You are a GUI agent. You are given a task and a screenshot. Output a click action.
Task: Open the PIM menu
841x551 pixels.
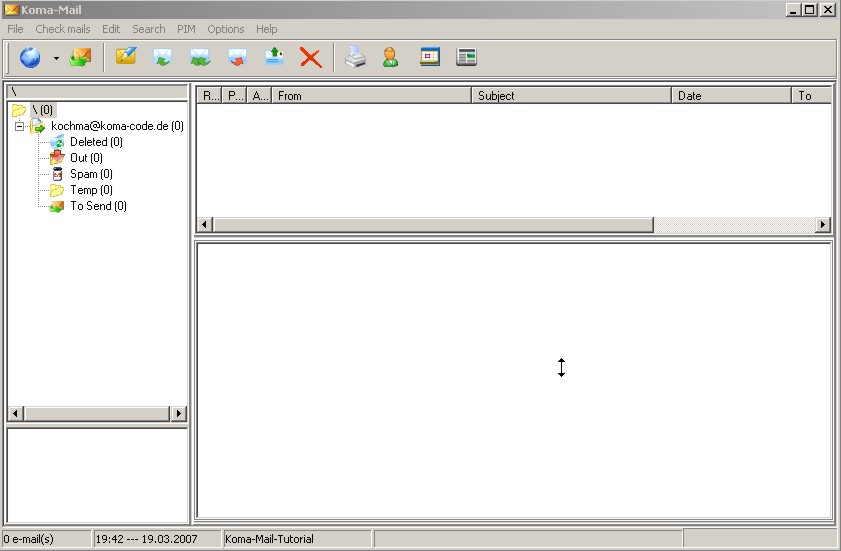[x=186, y=29]
